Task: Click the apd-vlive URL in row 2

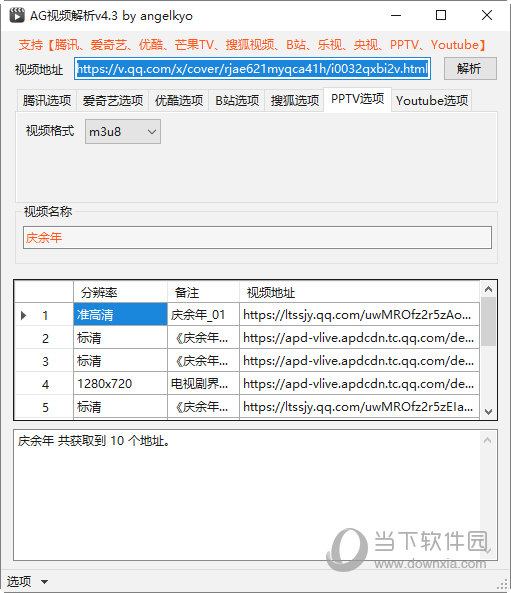Action: [x=359, y=338]
